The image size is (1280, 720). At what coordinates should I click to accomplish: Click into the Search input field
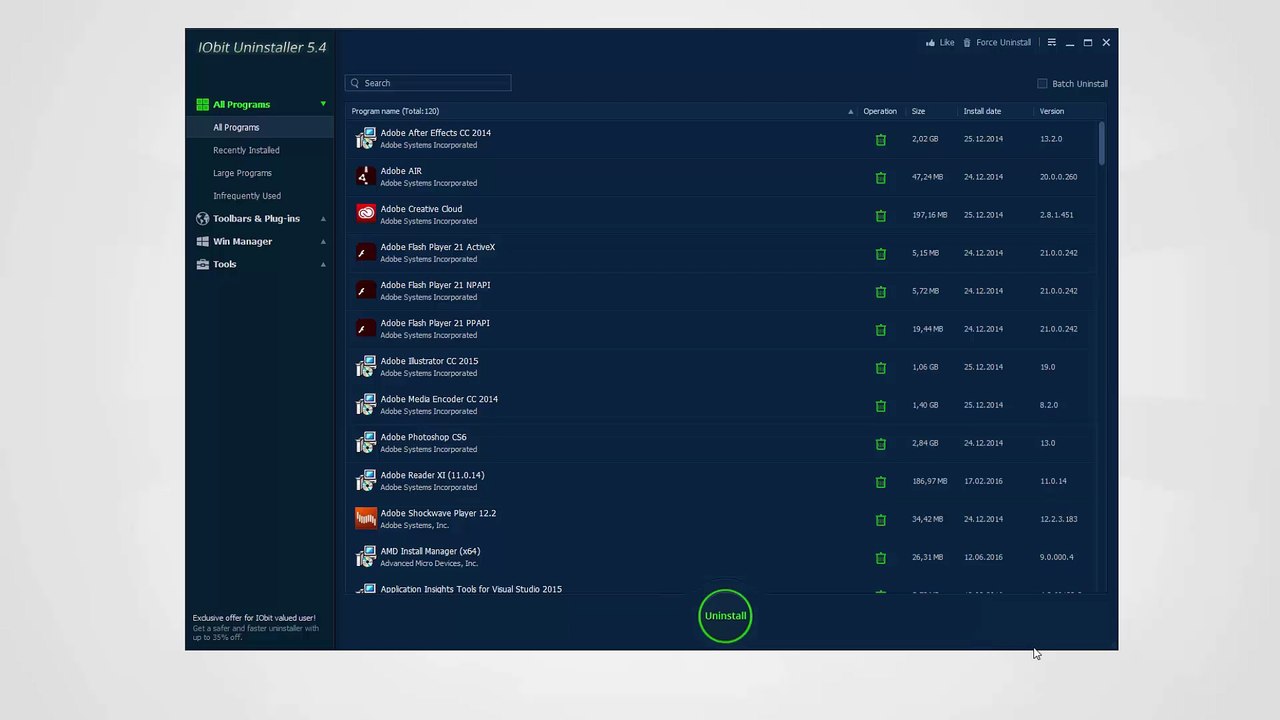(428, 83)
